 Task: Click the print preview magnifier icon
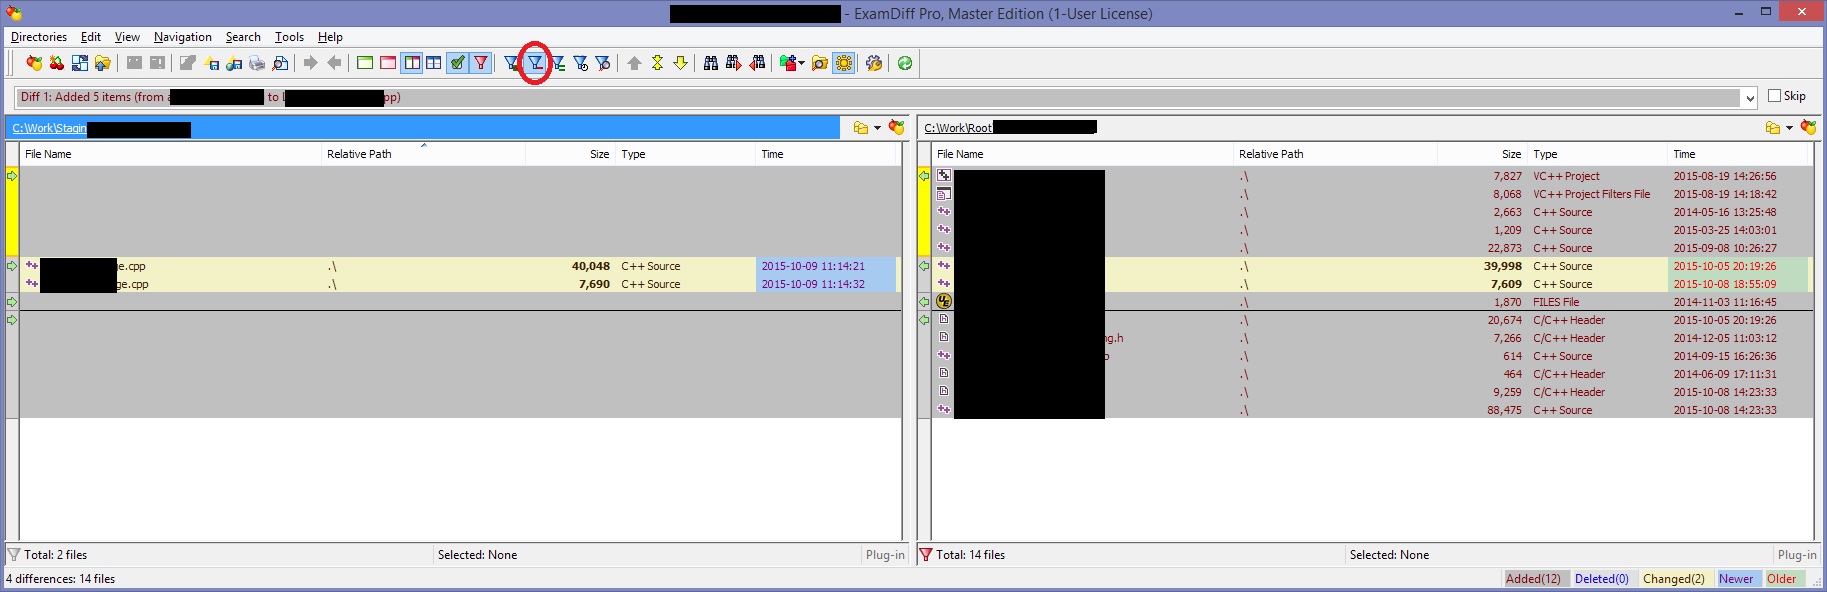point(280,63)
